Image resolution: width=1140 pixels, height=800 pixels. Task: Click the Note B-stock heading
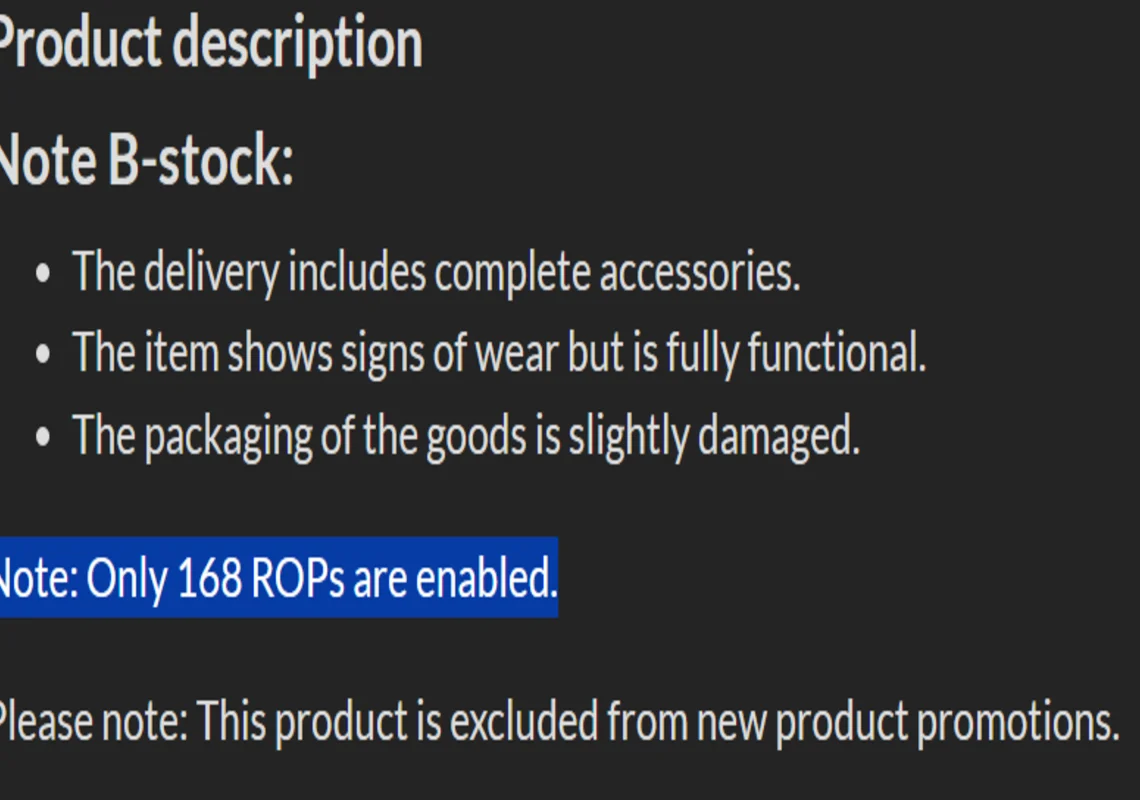(146, 161)
